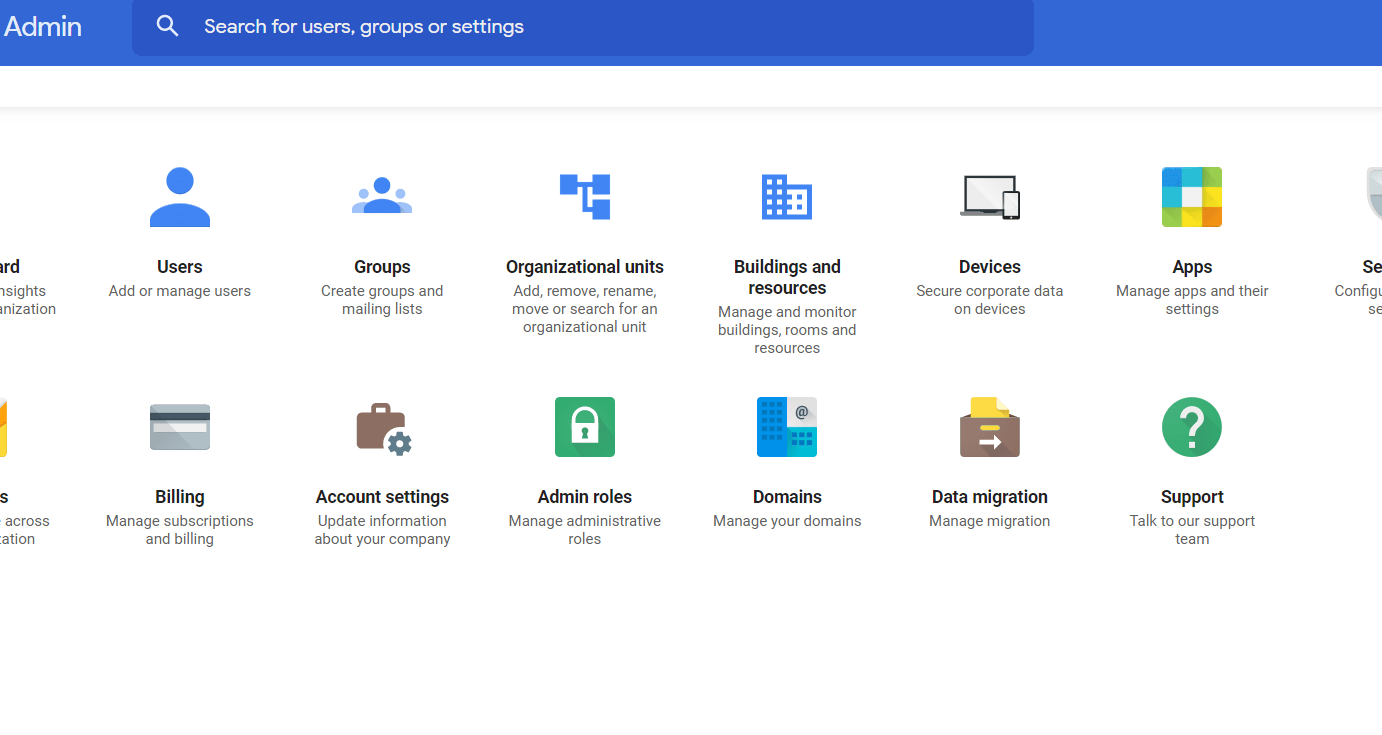Click the Users title link
1382x735 pixels.
click(180, 267)
